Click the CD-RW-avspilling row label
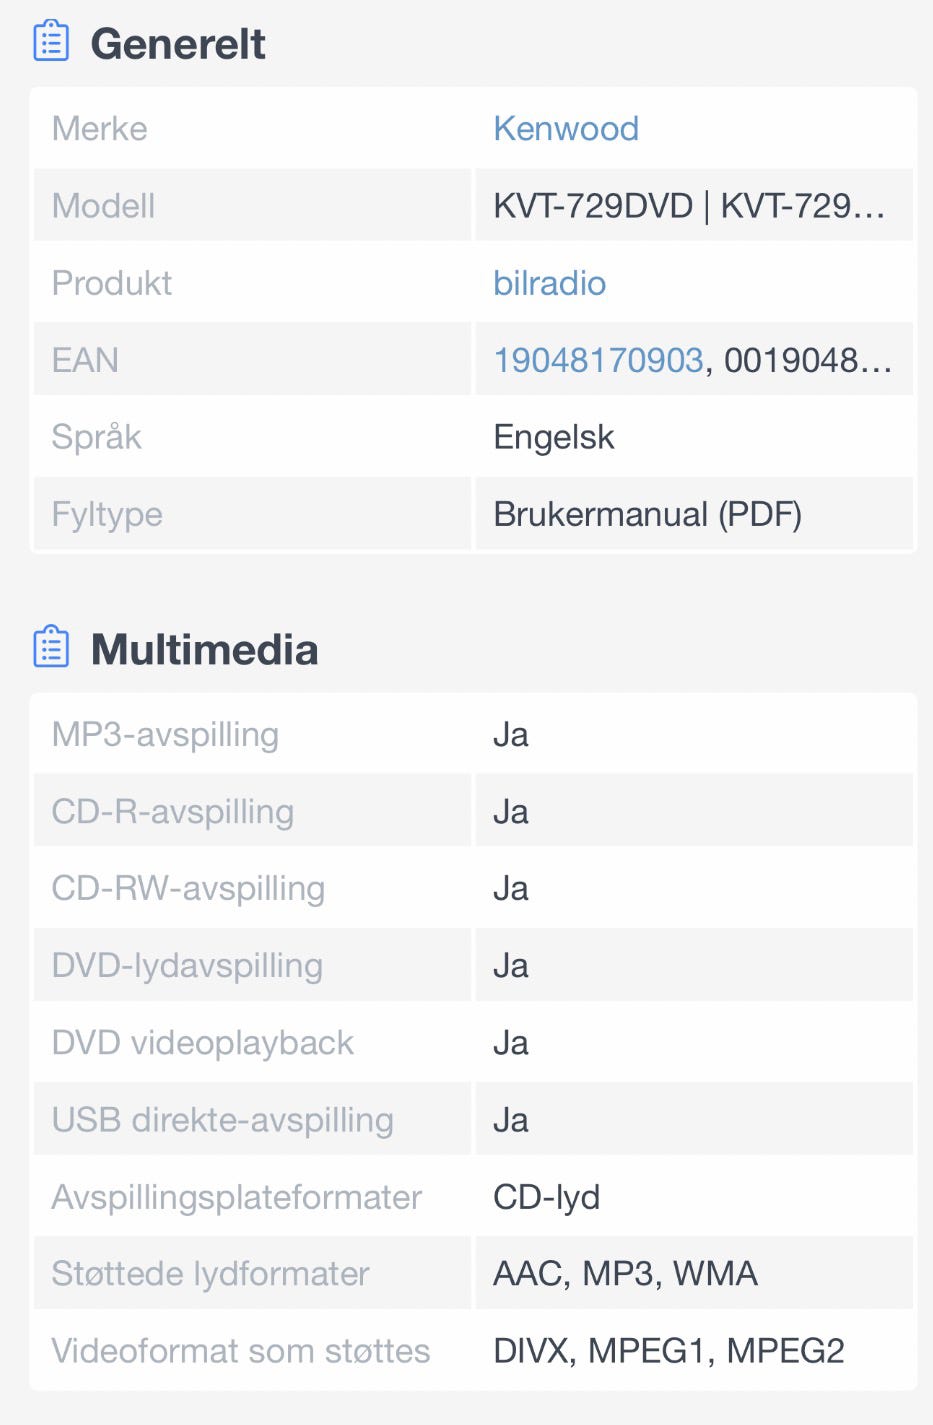Viewport: 933px width, 1425px height. click(x=188, y=888)
